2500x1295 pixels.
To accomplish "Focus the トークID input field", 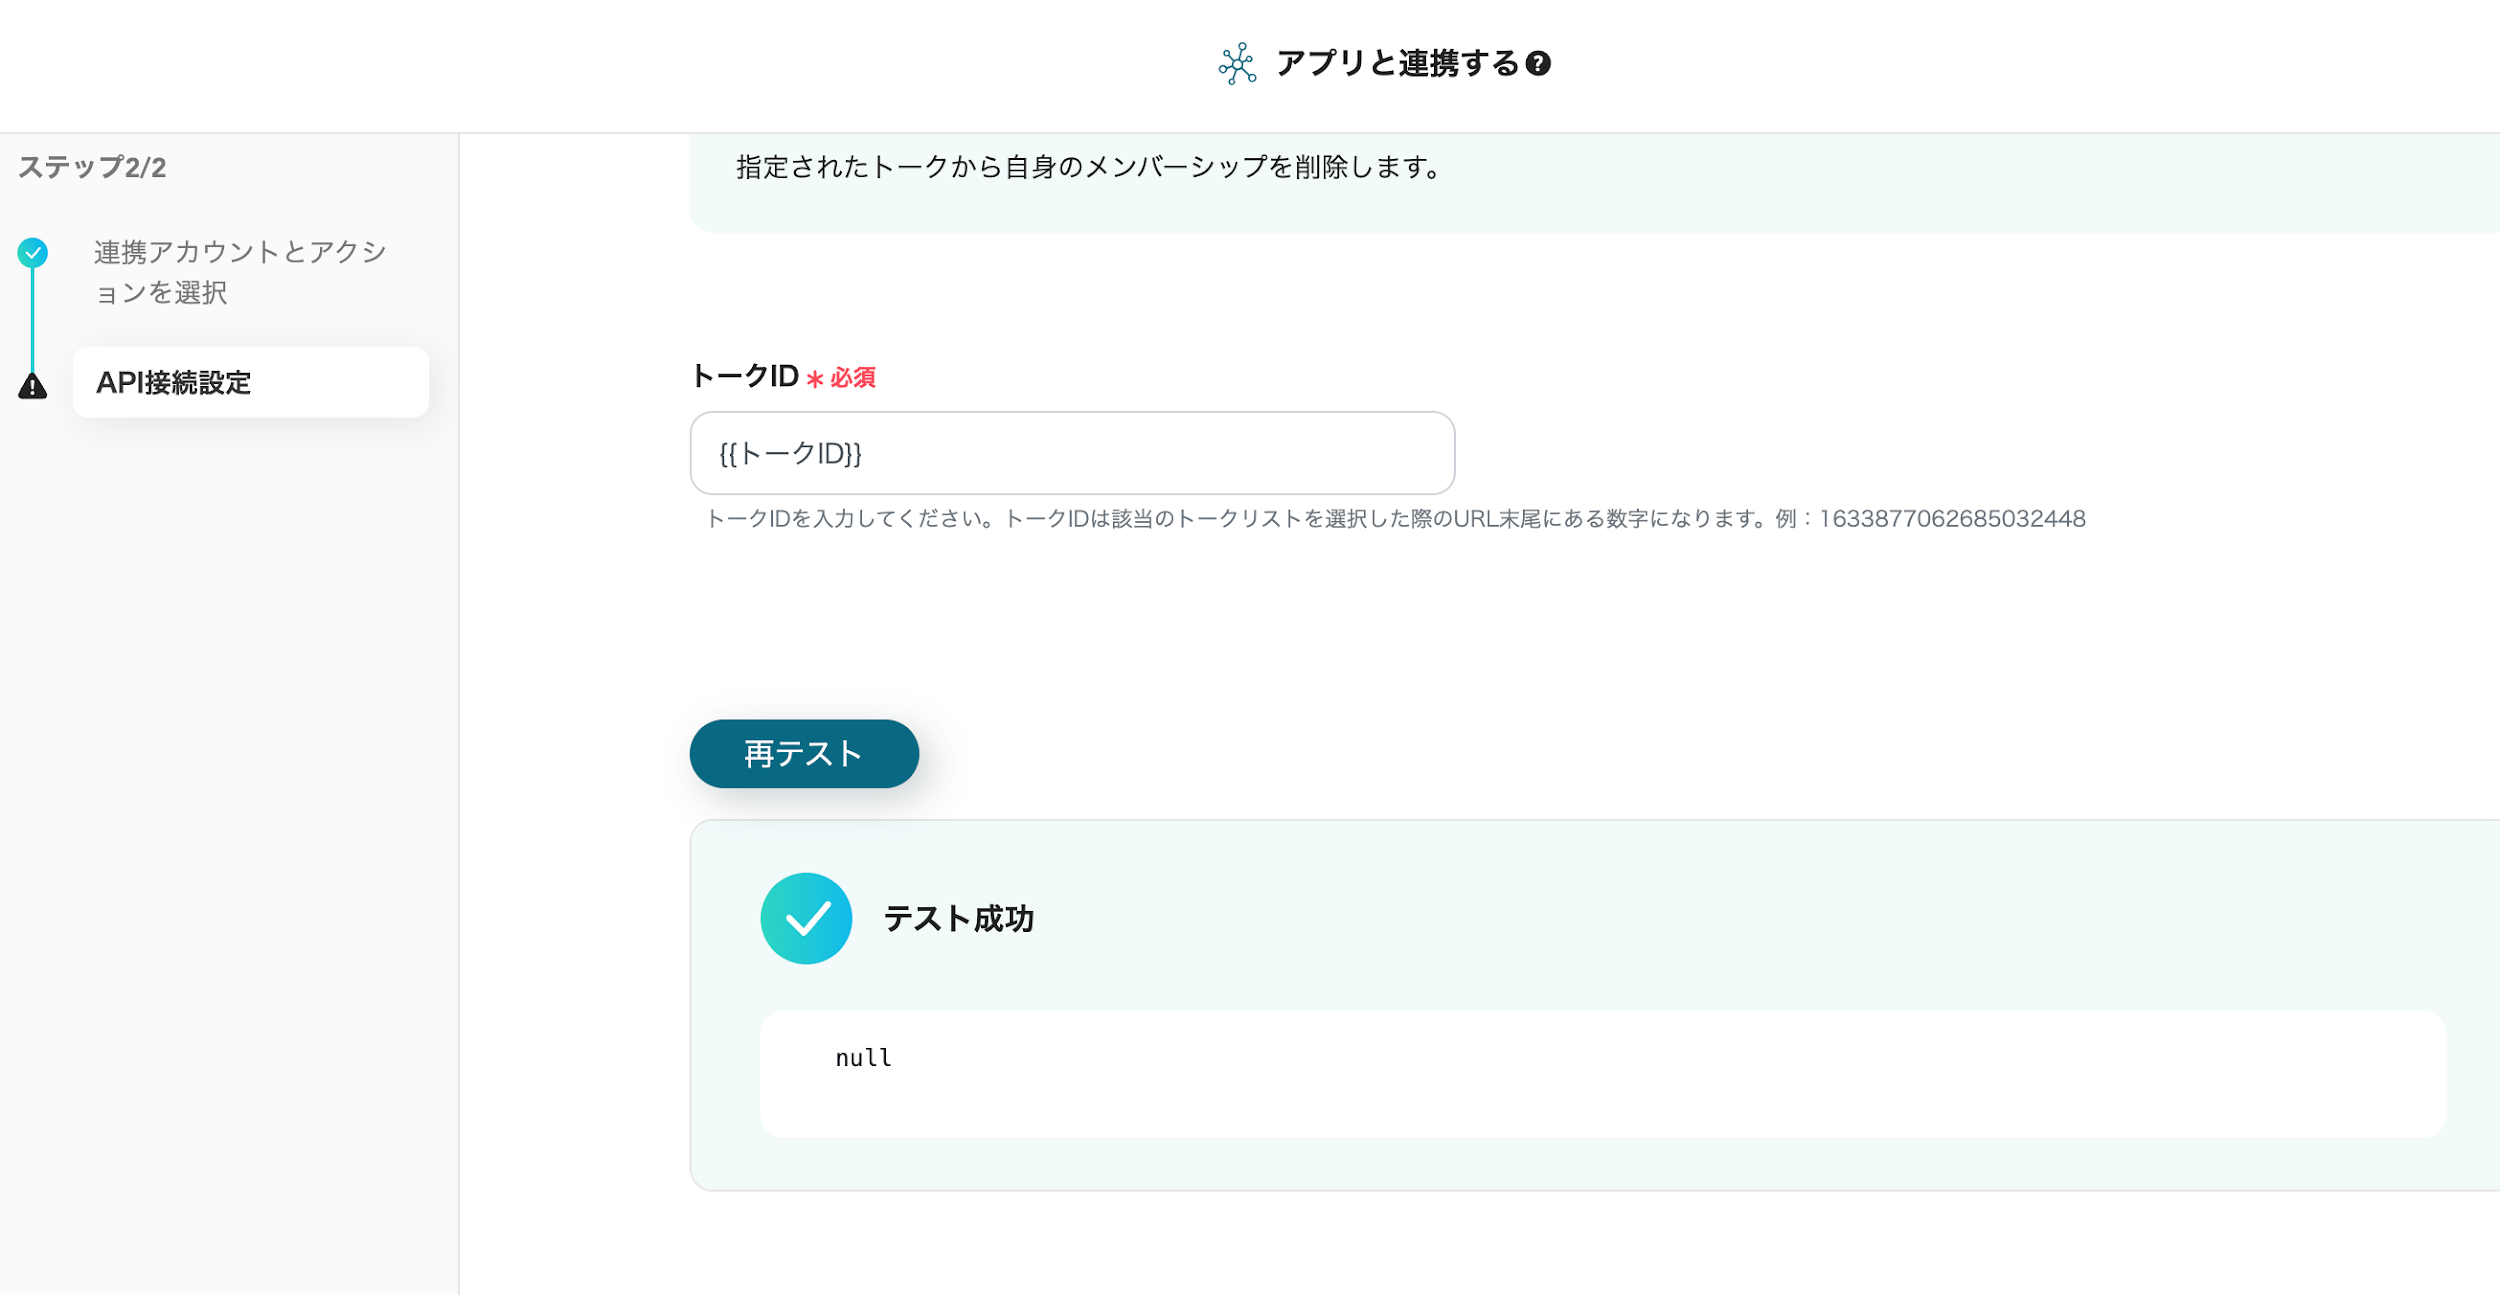I will [x=1071, y=453].
